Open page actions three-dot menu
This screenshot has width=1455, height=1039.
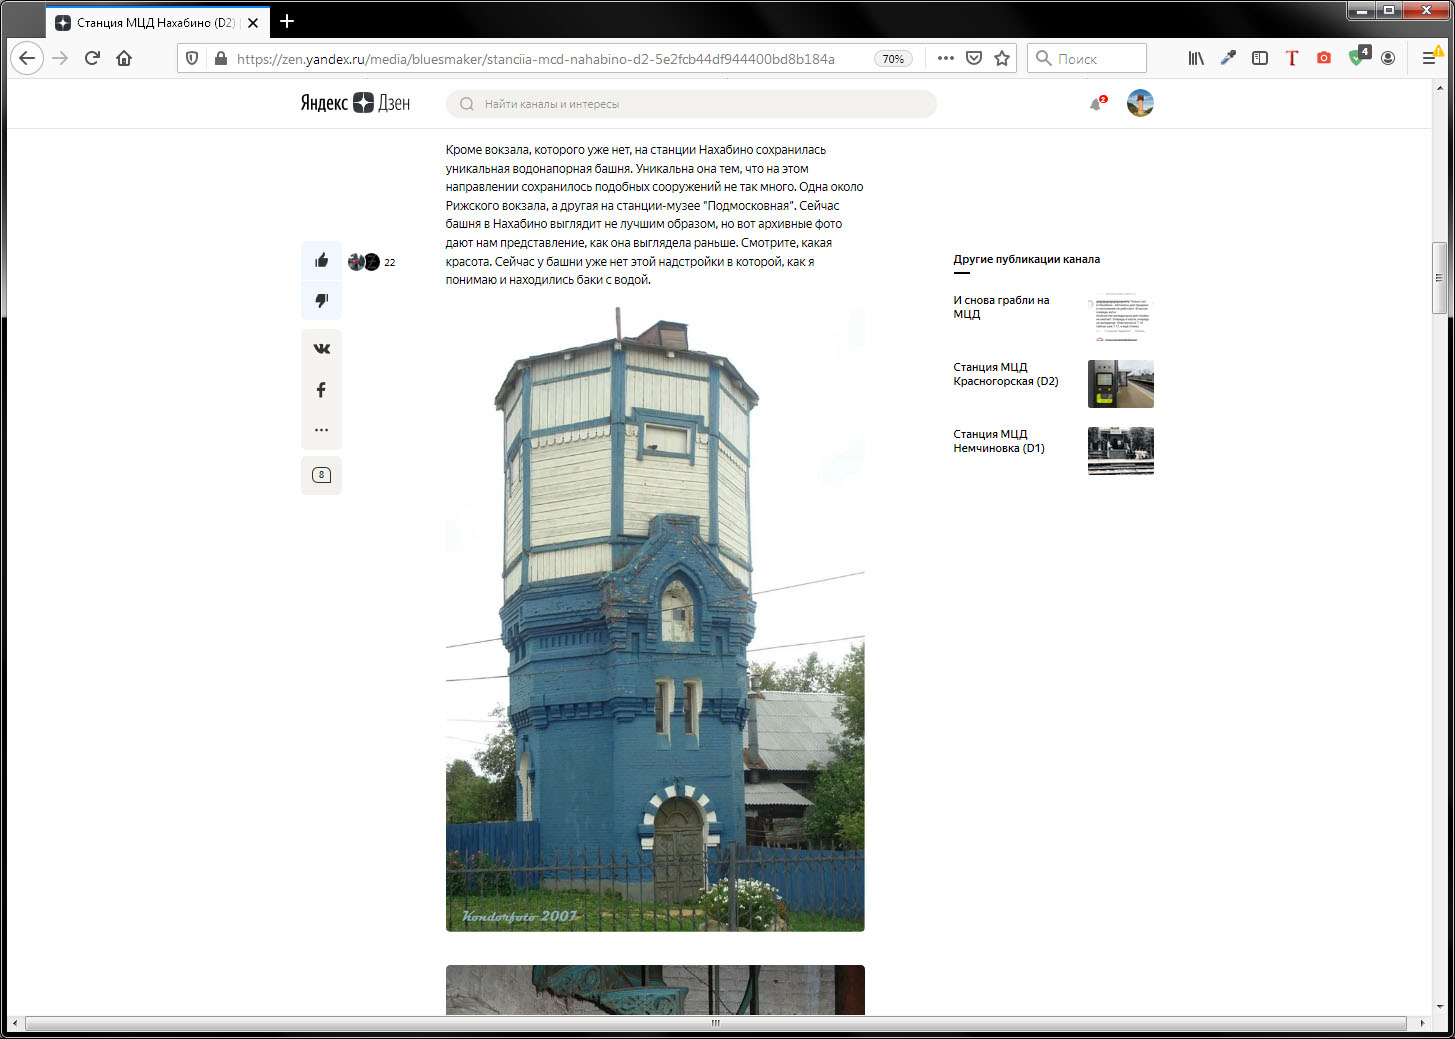pos(945,58)
